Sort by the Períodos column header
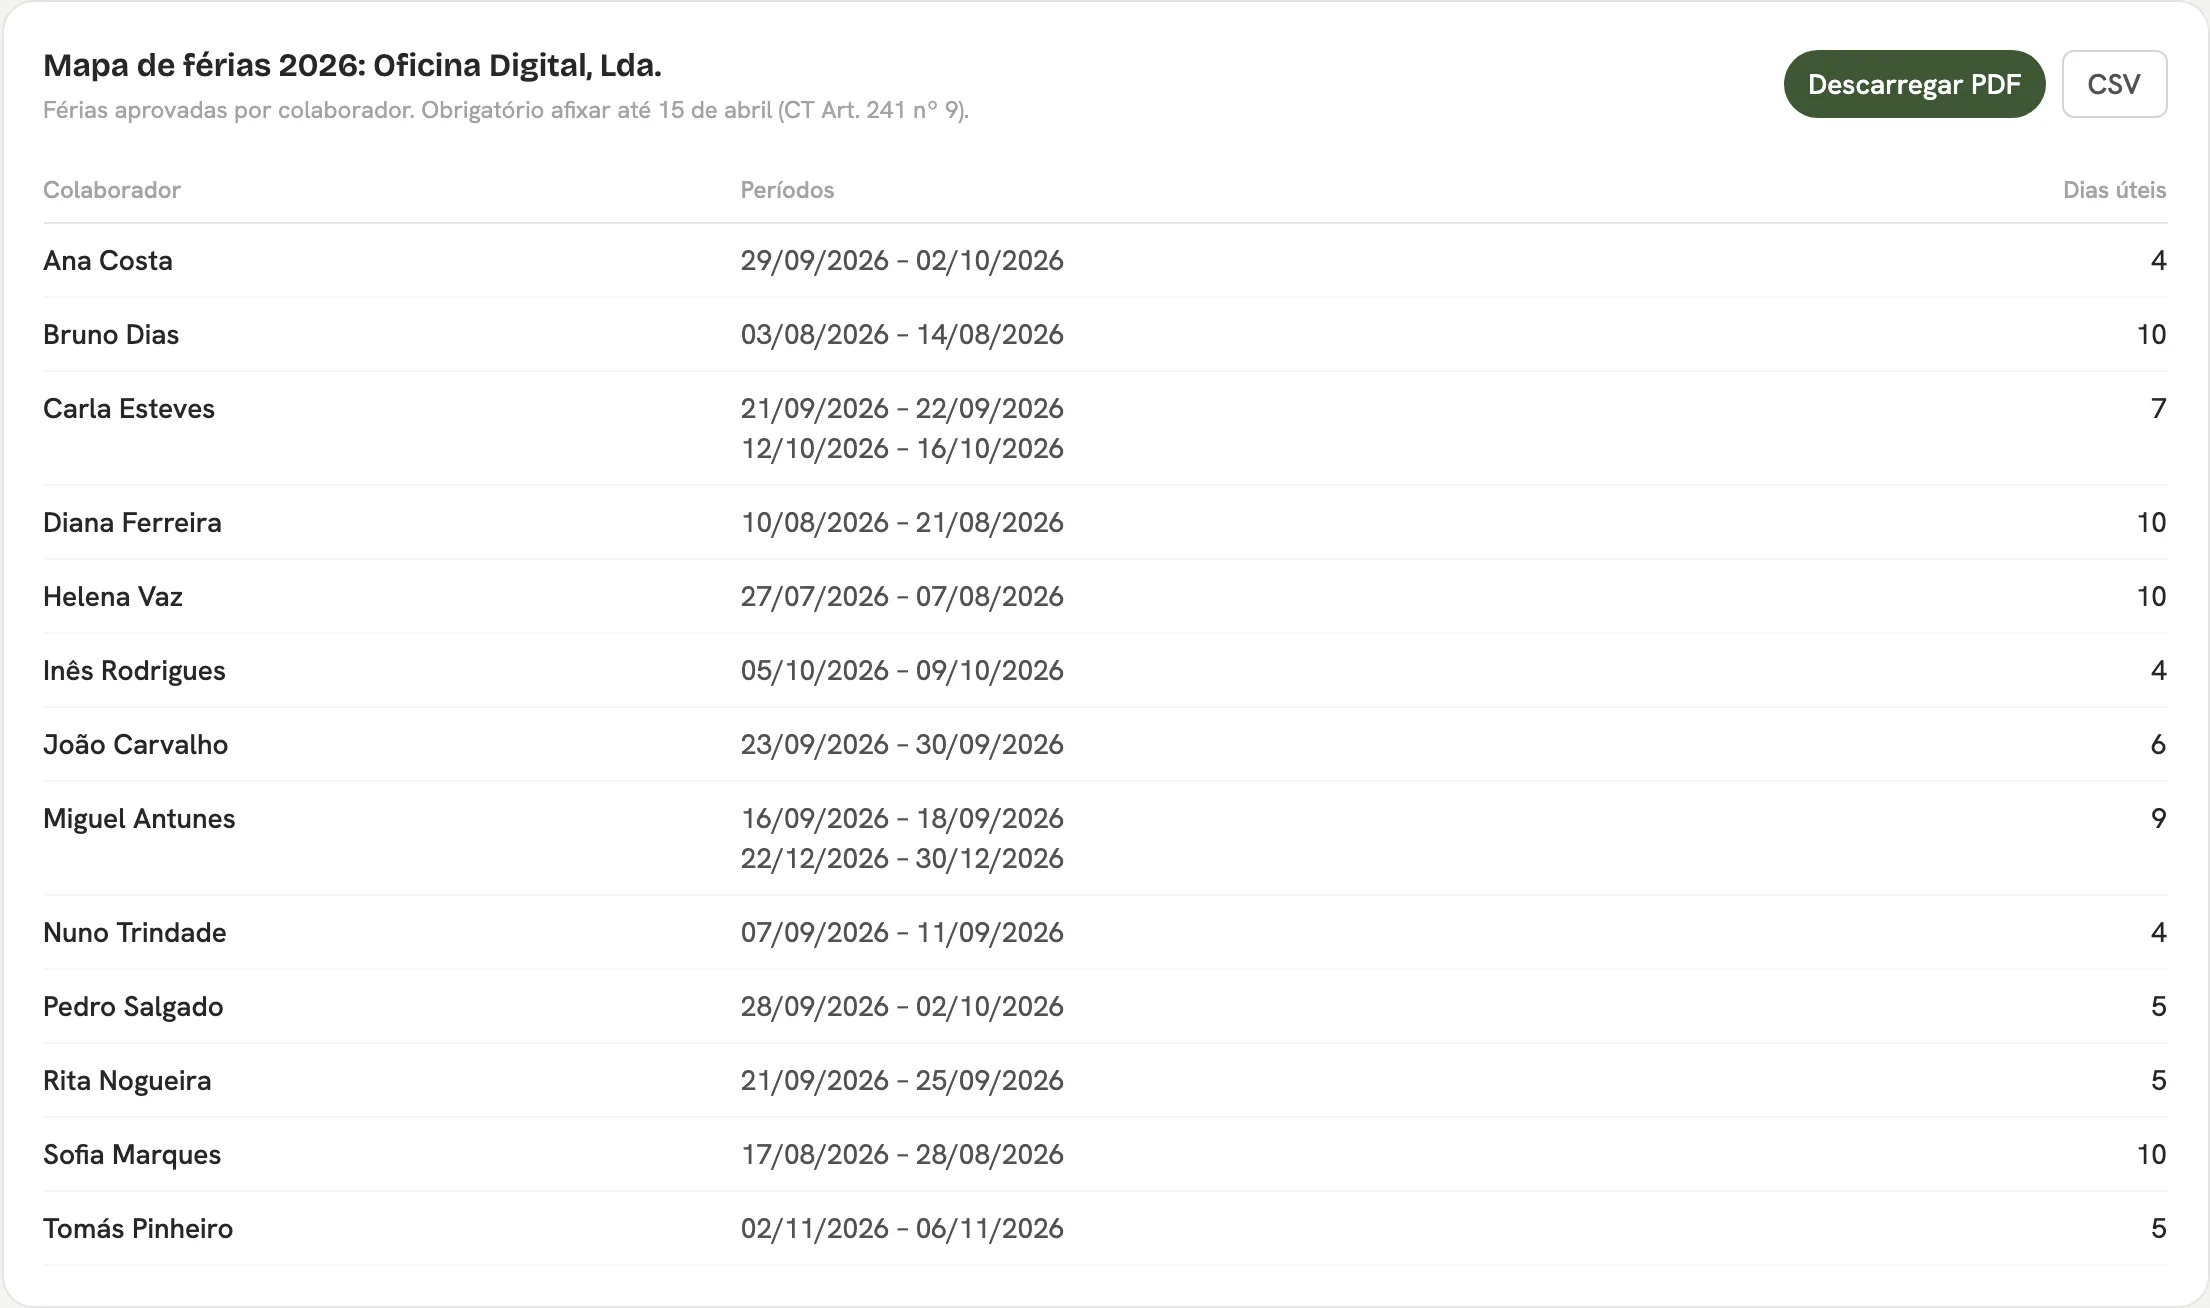Image resolution: width=2210 pixels, height=1308 pixels. 787,190
